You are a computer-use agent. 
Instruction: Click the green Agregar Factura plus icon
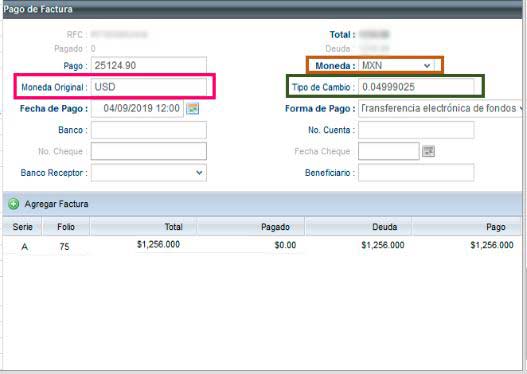pos(13,204)
